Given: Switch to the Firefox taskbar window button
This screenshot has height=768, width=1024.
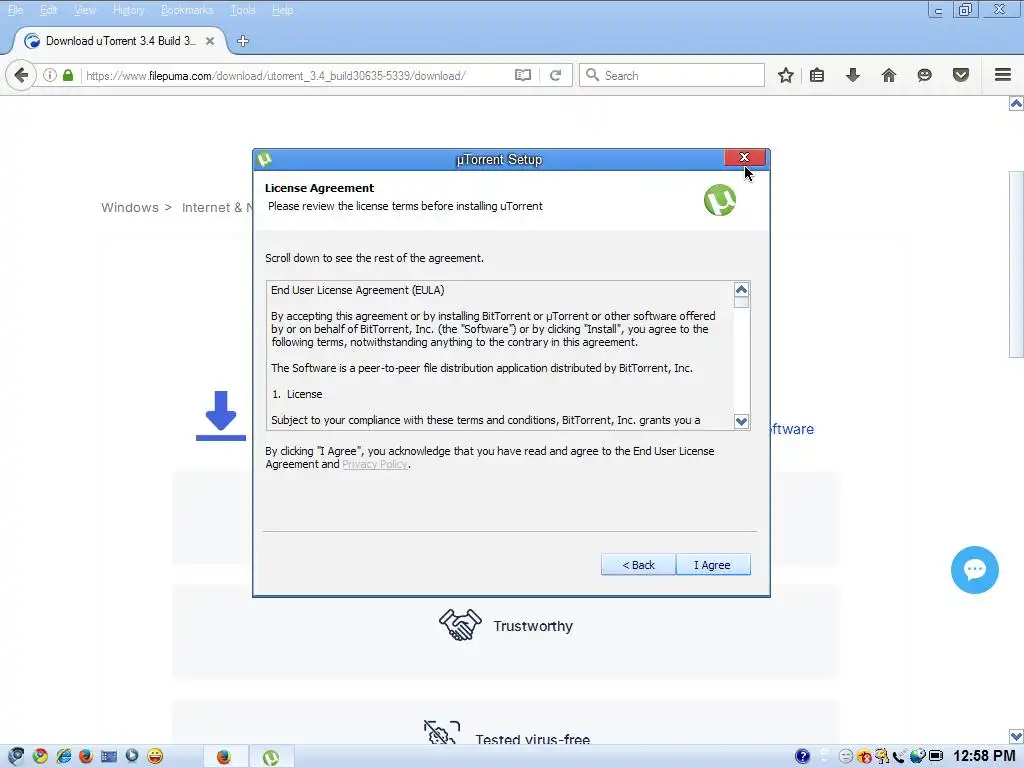Looking at the screenshot, I should point(223,756).
